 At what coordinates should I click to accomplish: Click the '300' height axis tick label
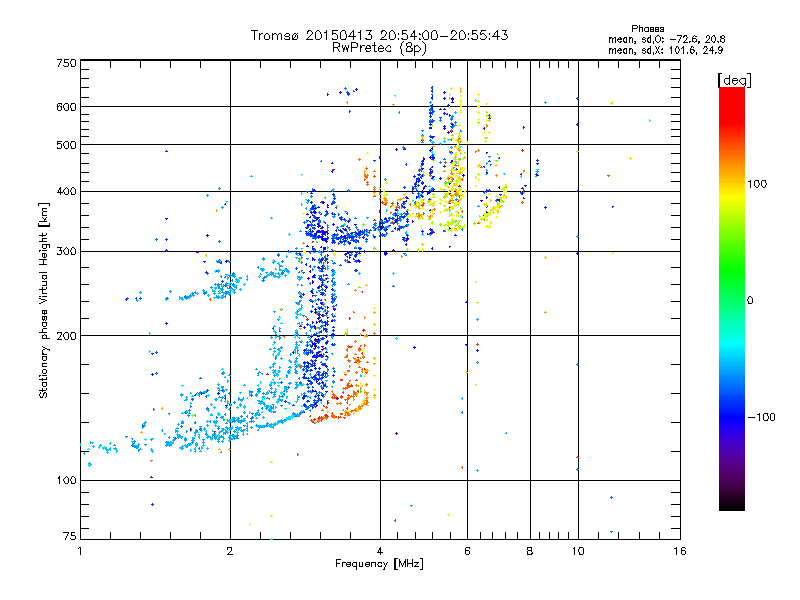pyautogui.click(x=66, y=251)
